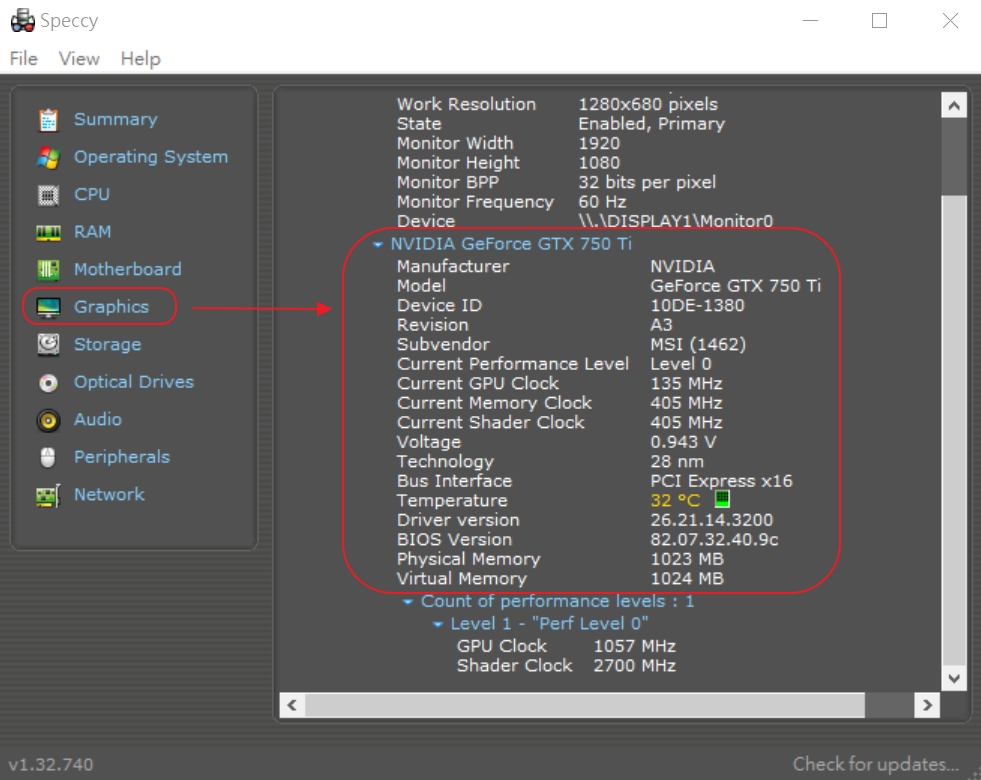981x780 pixels.
Task: Open the Storage section
Action: [108, 345]
